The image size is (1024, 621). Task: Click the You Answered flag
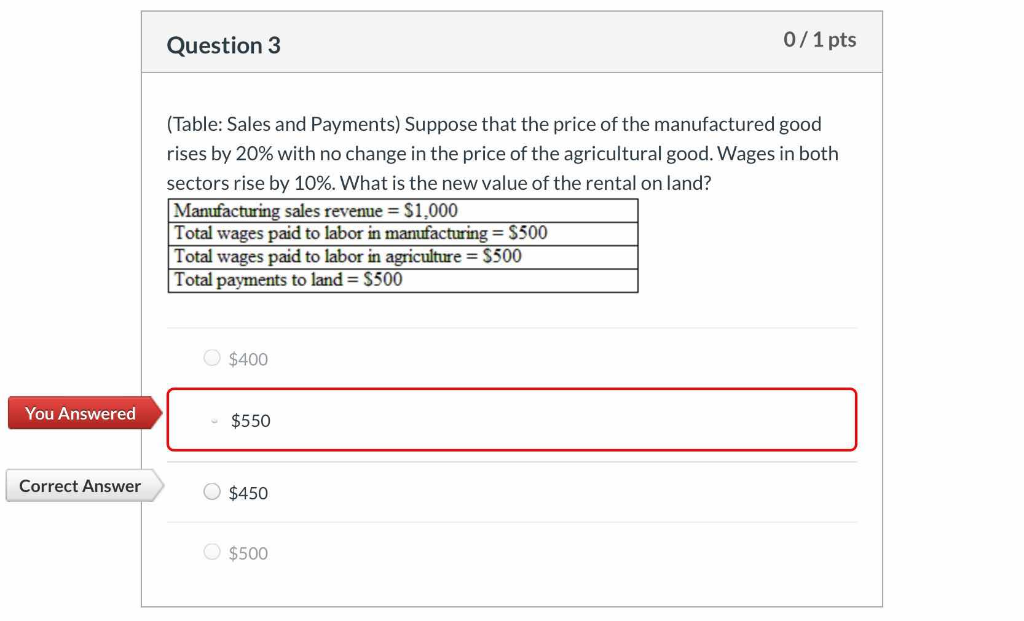(x=80, y=413)
